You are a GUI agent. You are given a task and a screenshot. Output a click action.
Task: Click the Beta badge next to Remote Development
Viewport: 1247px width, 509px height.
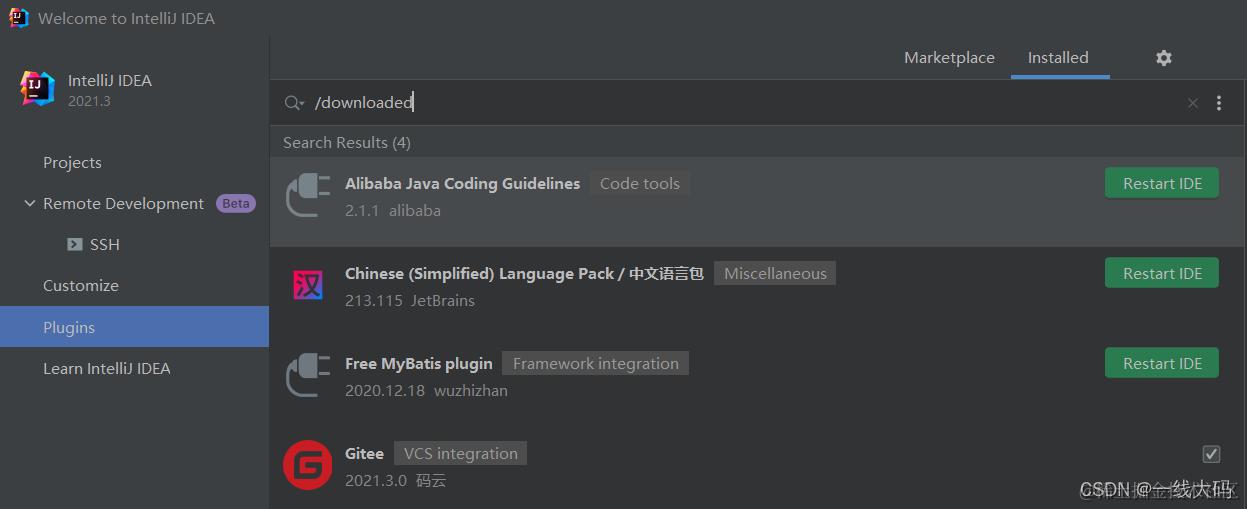tap(236, 203)
